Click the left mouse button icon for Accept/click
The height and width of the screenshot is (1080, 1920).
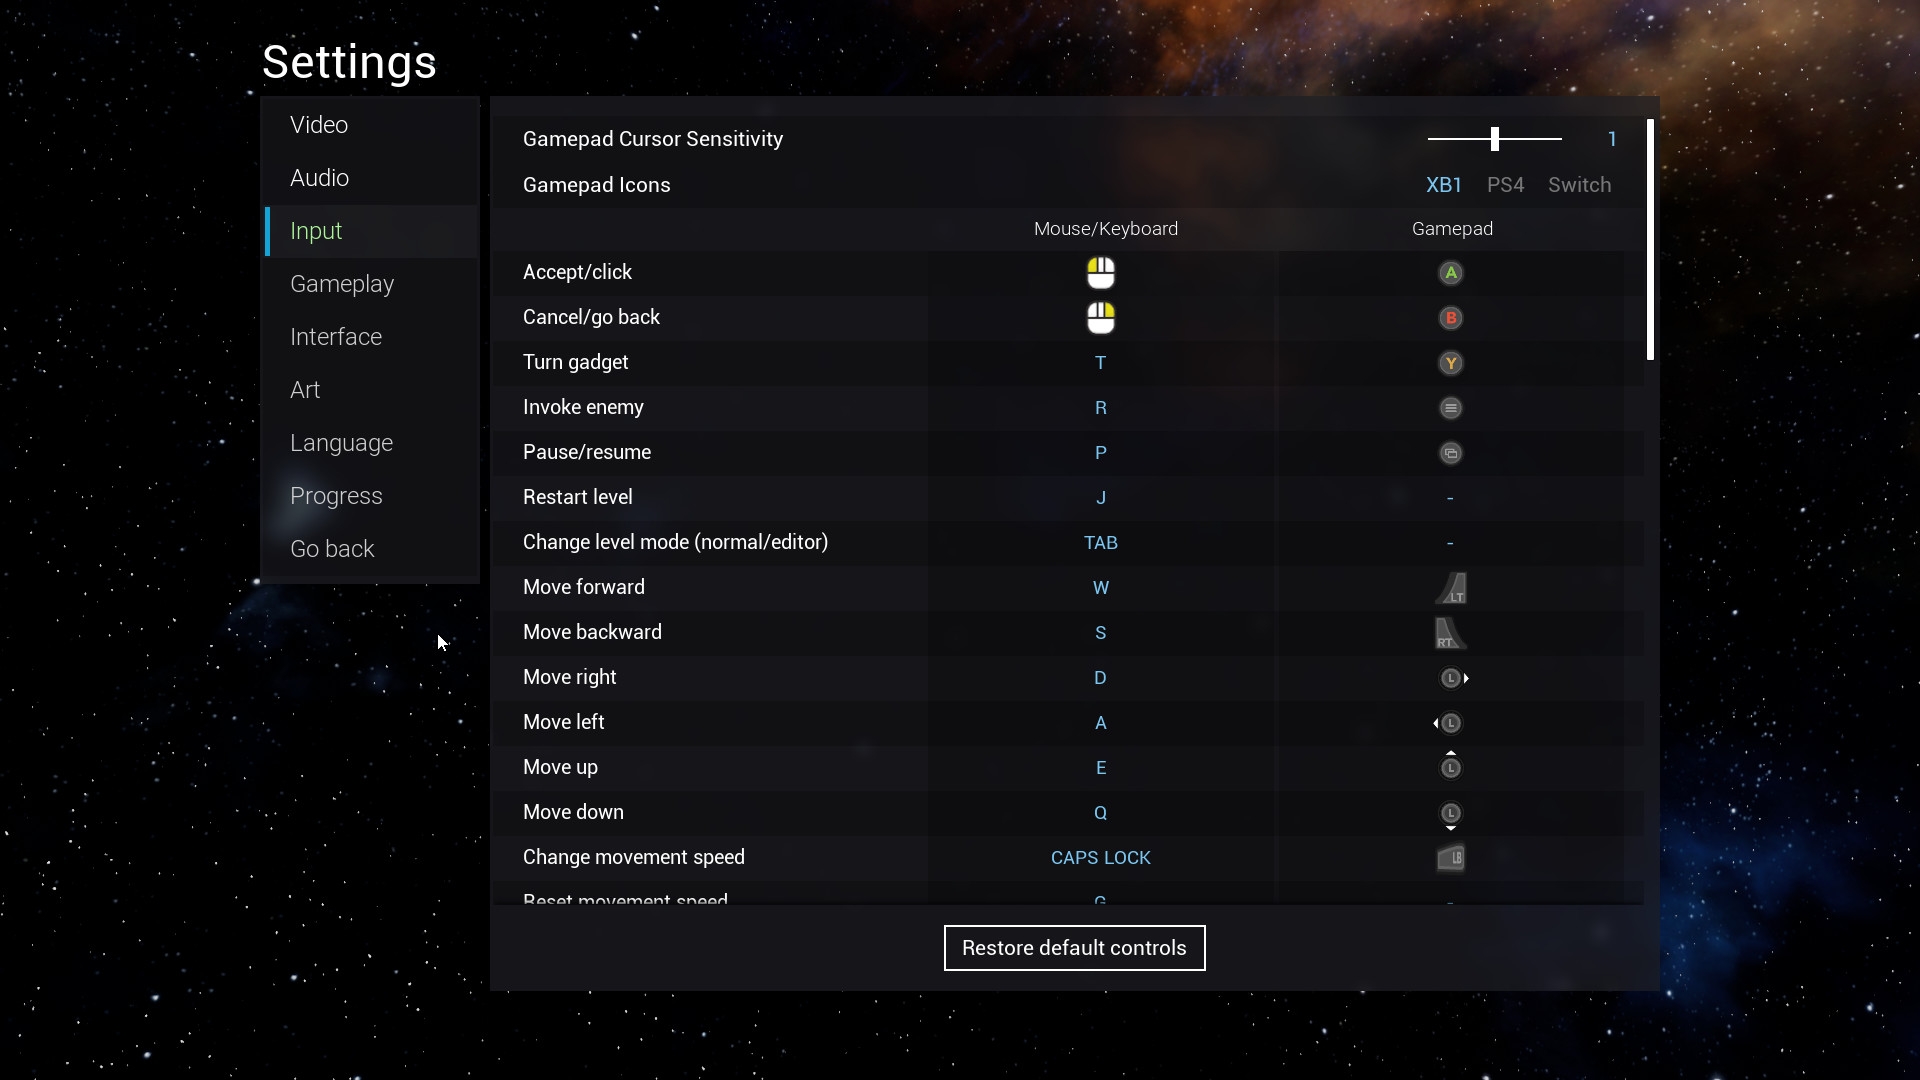(x=1100, y=273)
